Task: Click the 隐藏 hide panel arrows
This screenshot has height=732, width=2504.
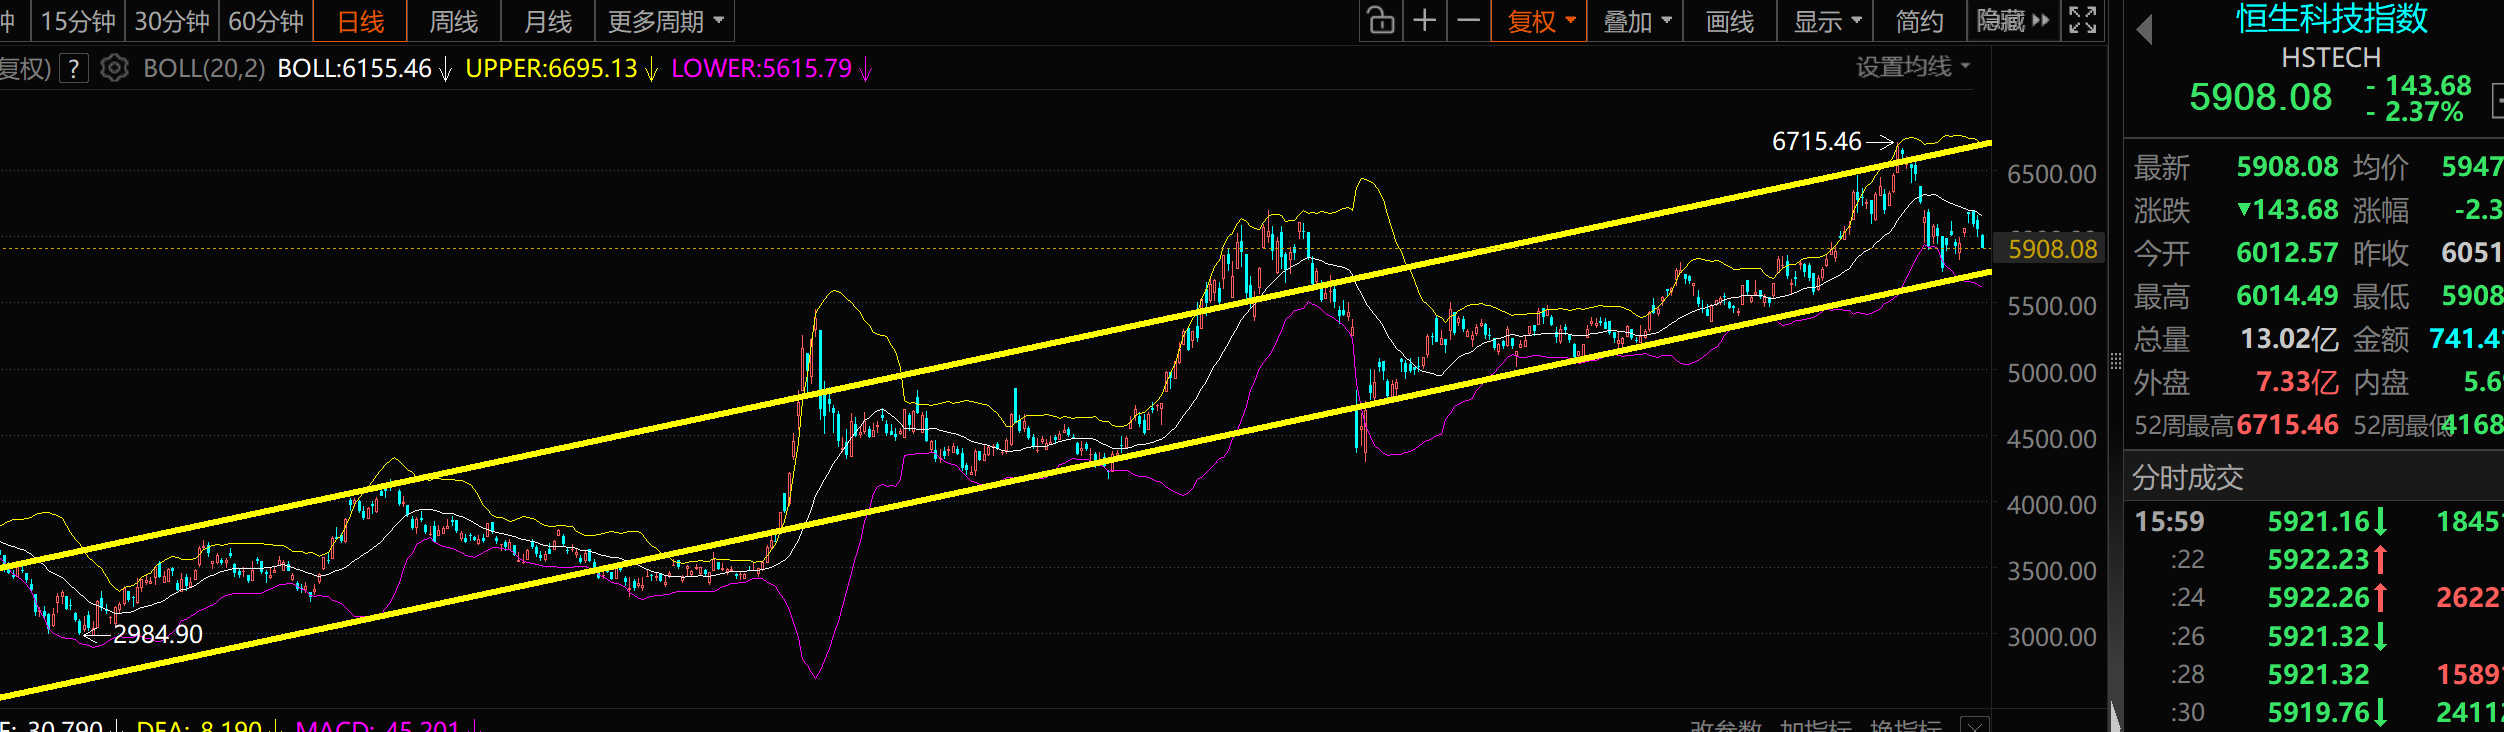Action: click(x=2012, y=21)
